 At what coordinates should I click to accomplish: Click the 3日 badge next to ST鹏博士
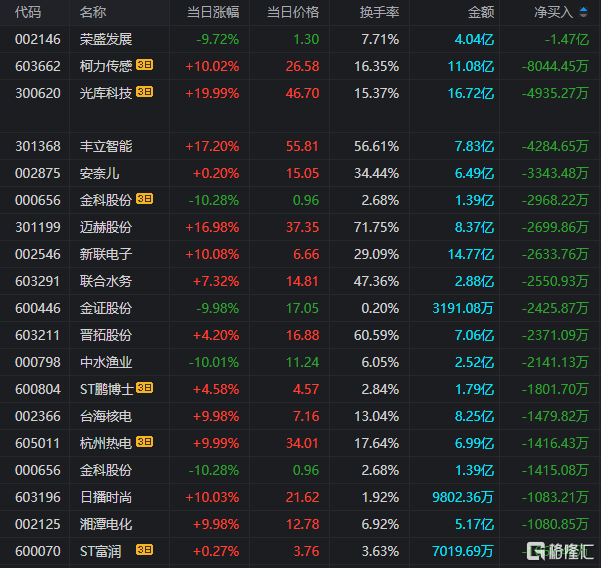point(145,388)
